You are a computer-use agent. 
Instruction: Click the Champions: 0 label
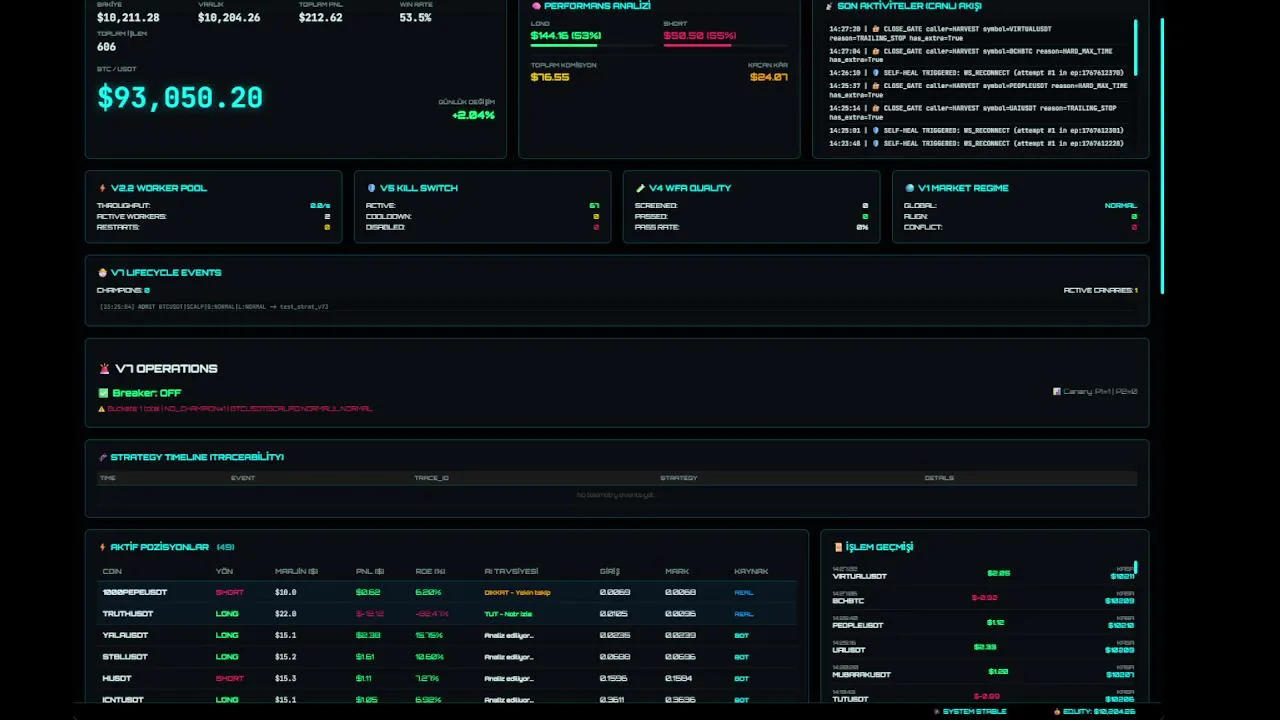123,290
